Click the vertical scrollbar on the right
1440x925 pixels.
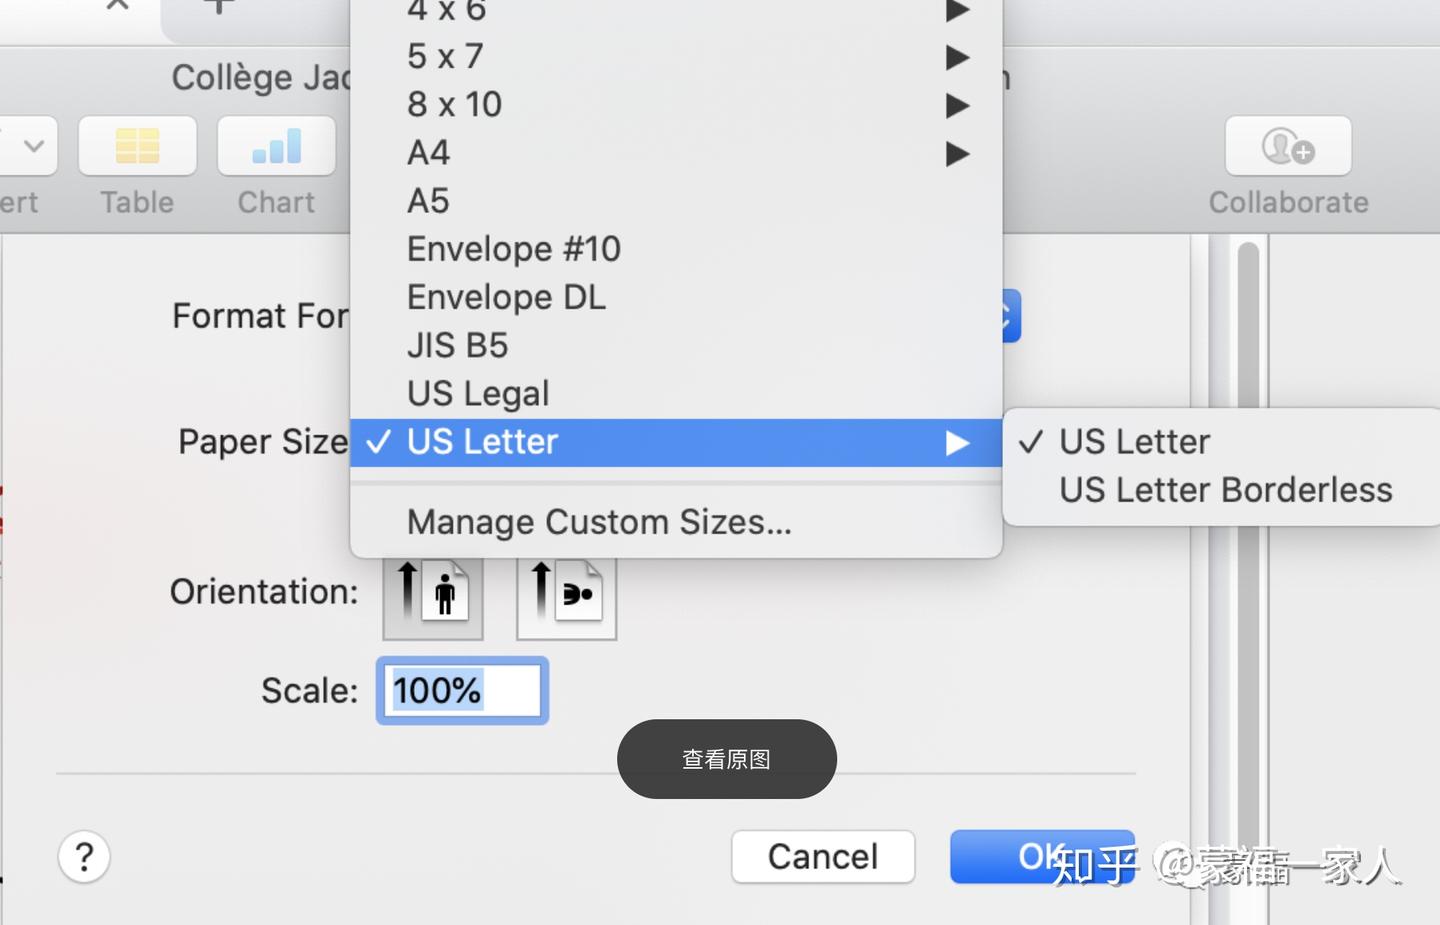(x=1247, y=580)
